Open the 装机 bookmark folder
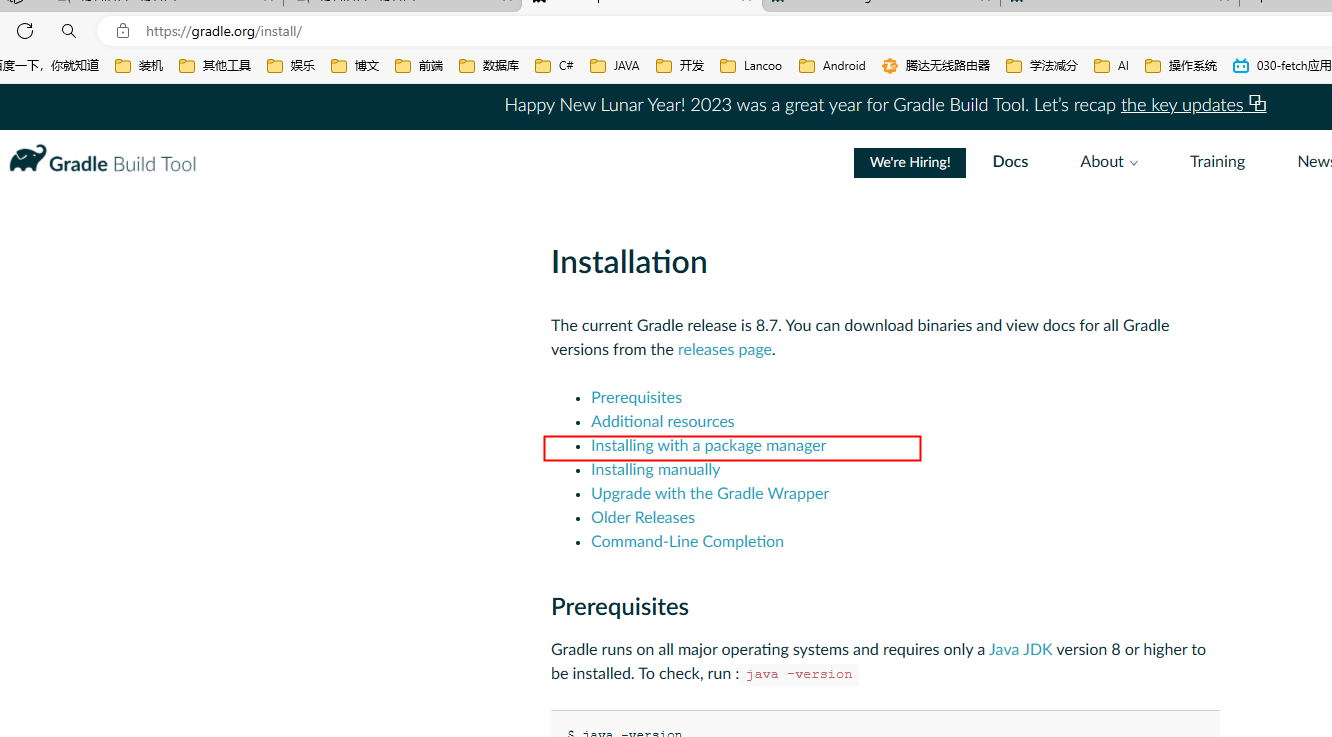1332x737 pixels. 139,66
